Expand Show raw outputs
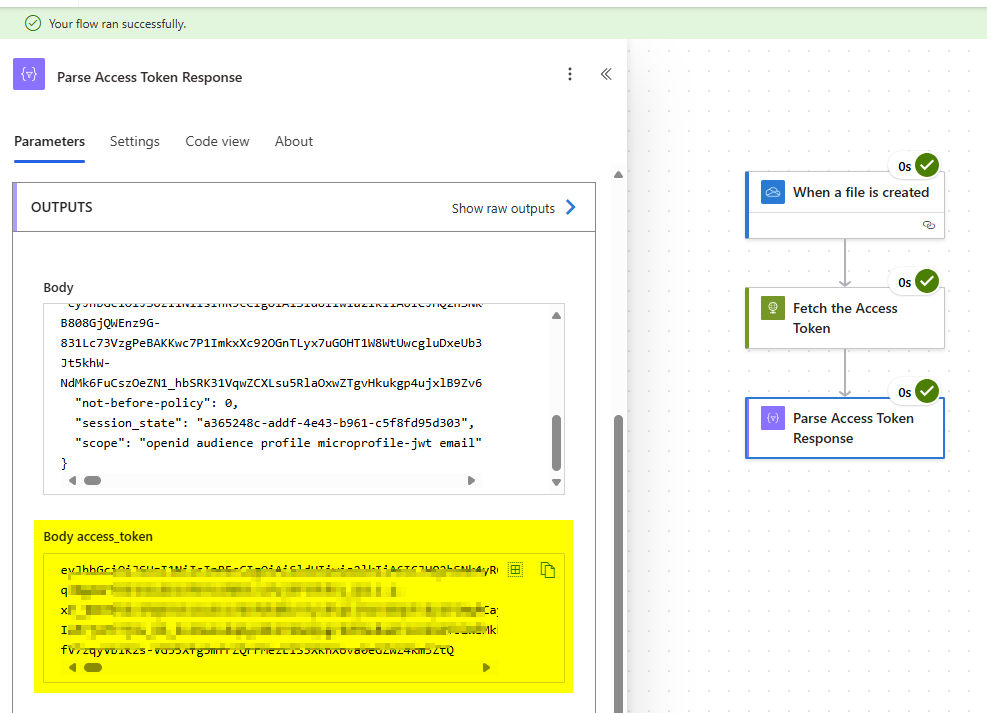This screenshot has width=987, height=713. [514, 208]
